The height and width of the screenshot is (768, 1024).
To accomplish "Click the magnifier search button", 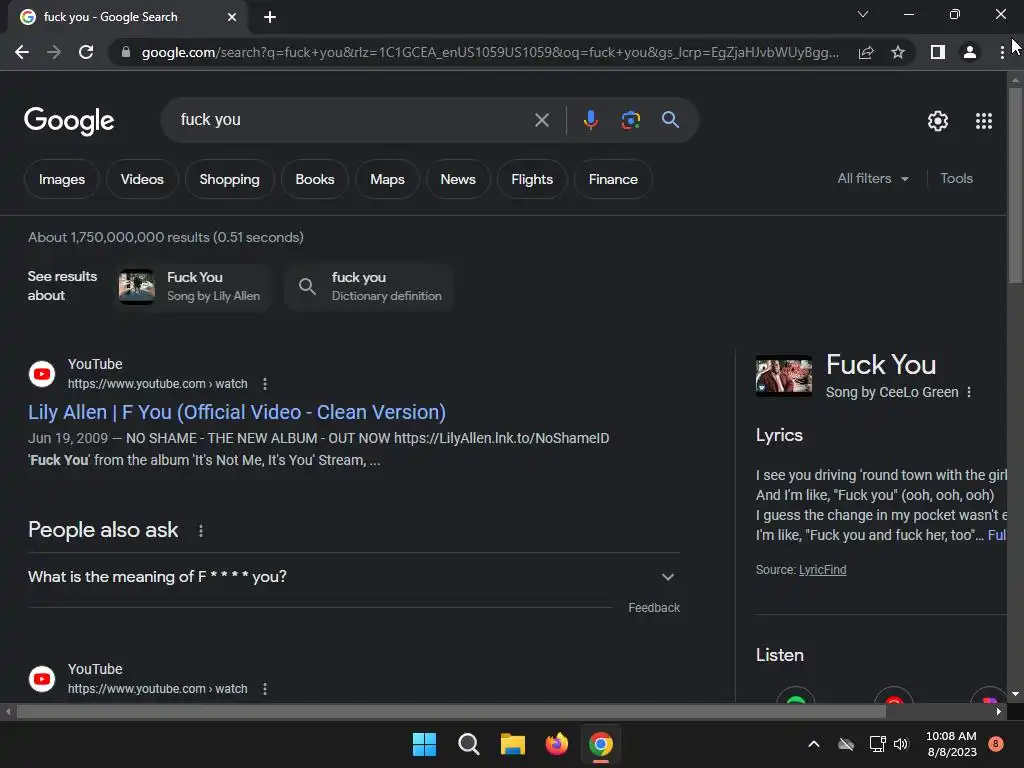I will [x=670, y=120].
